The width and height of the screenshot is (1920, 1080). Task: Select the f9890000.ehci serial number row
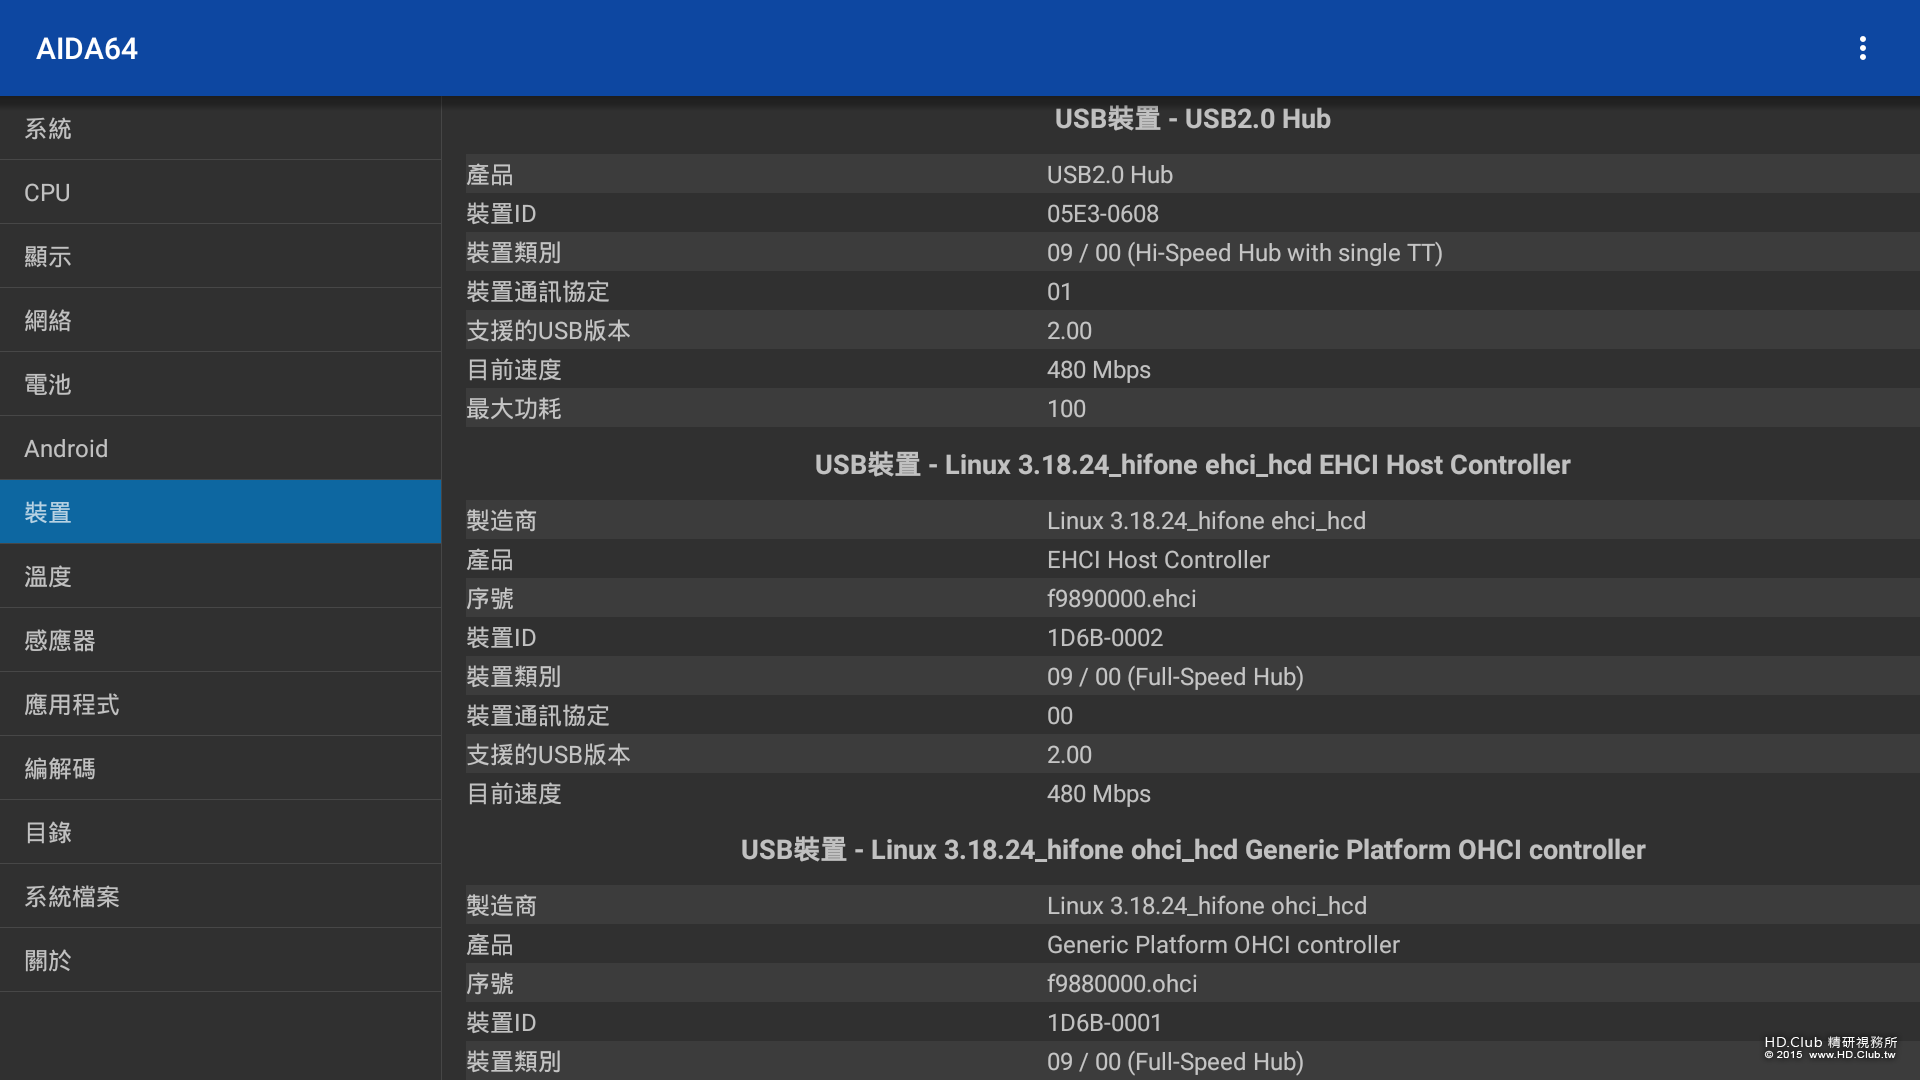(x=1192, y=599)
